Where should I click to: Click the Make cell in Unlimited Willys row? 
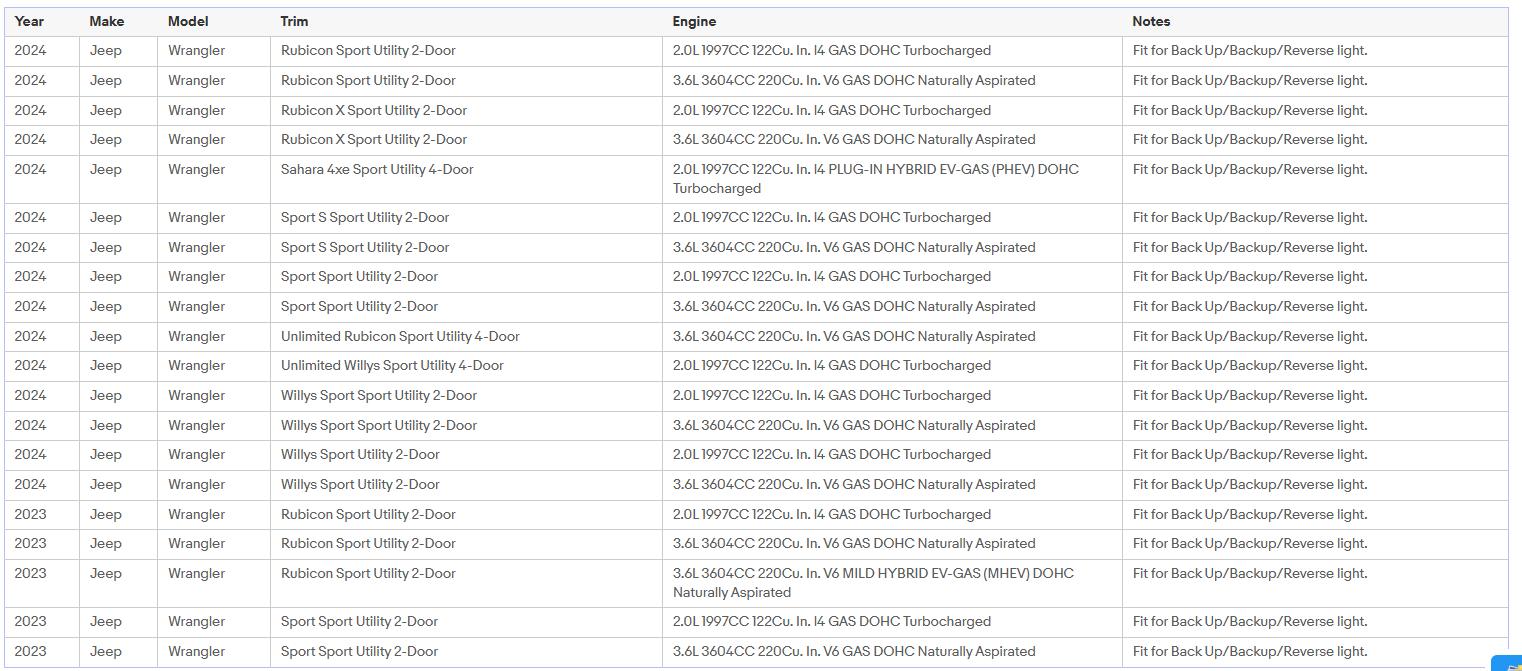click(105, 366)
